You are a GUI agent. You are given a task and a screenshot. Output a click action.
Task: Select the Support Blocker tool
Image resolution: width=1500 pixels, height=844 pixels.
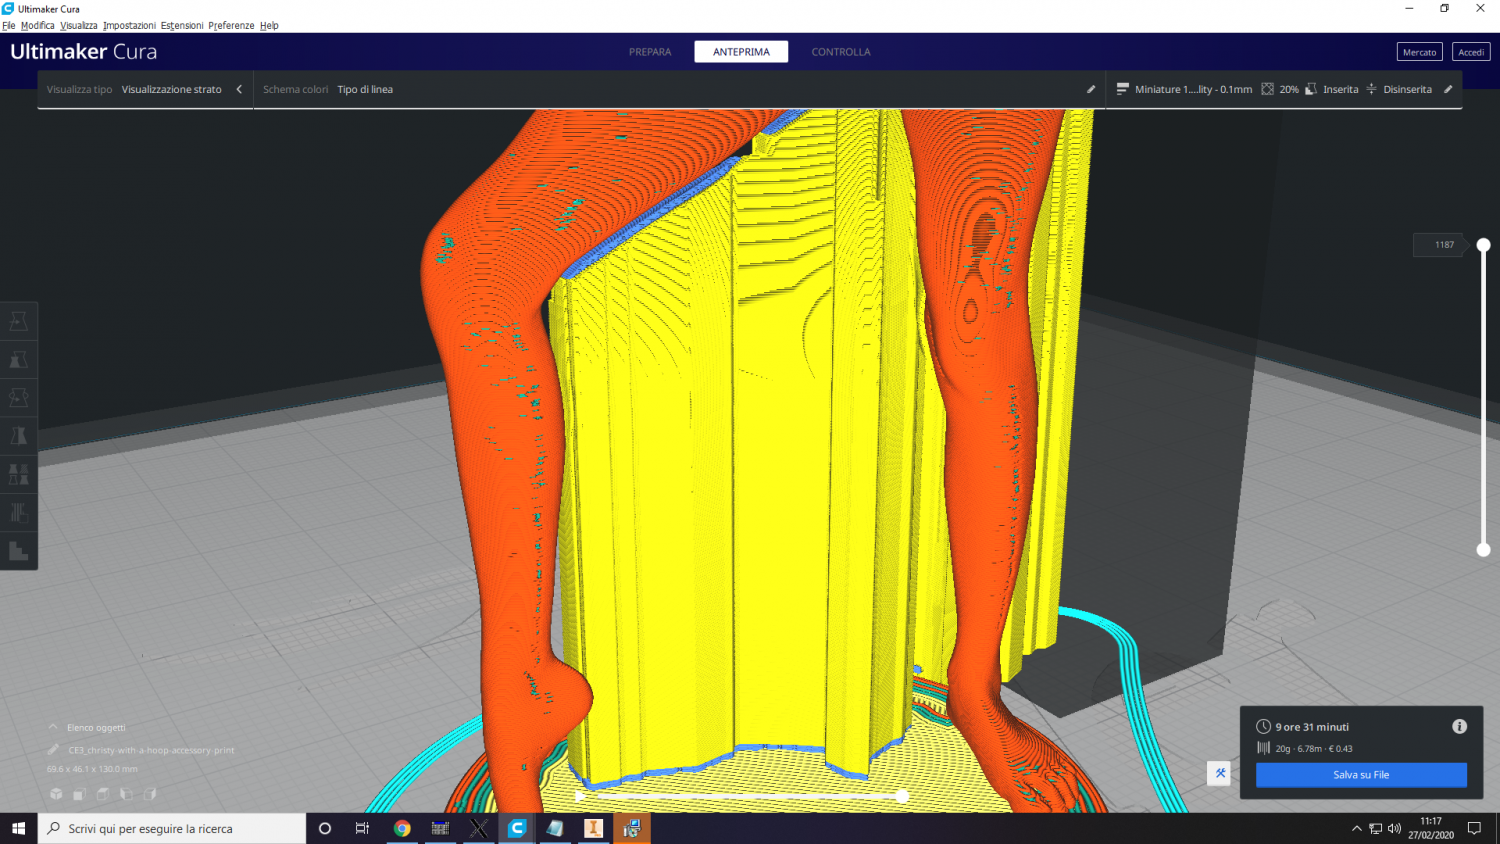click(x=18, y=513)
